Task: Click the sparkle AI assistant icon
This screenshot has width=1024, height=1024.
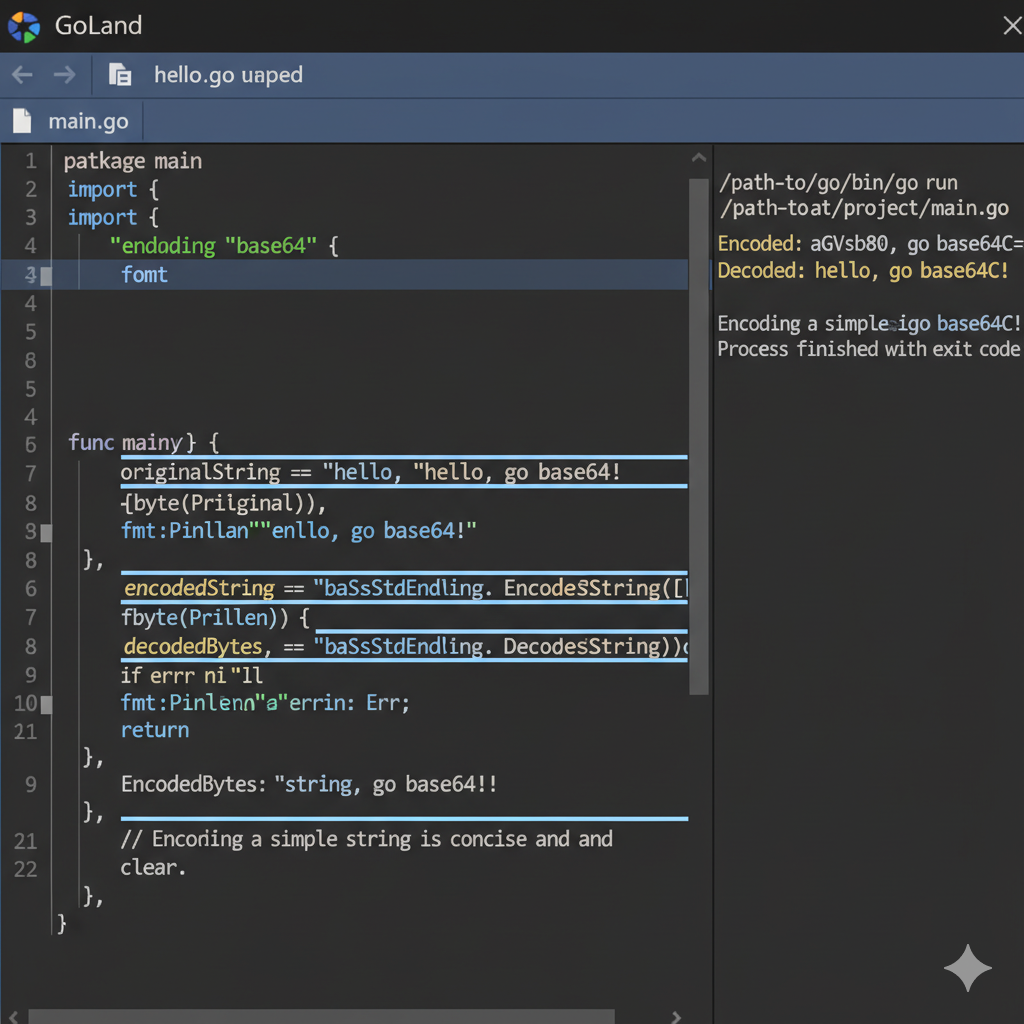Action: 967,968
